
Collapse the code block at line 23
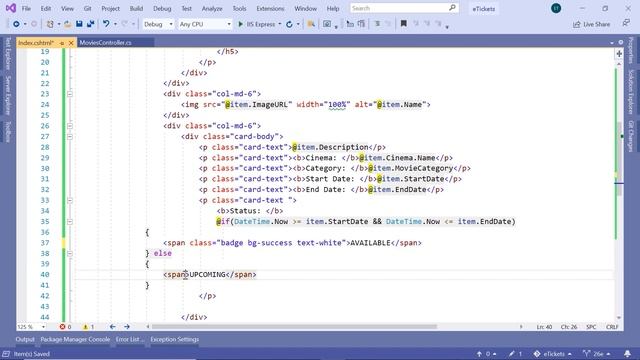[70, 94]
